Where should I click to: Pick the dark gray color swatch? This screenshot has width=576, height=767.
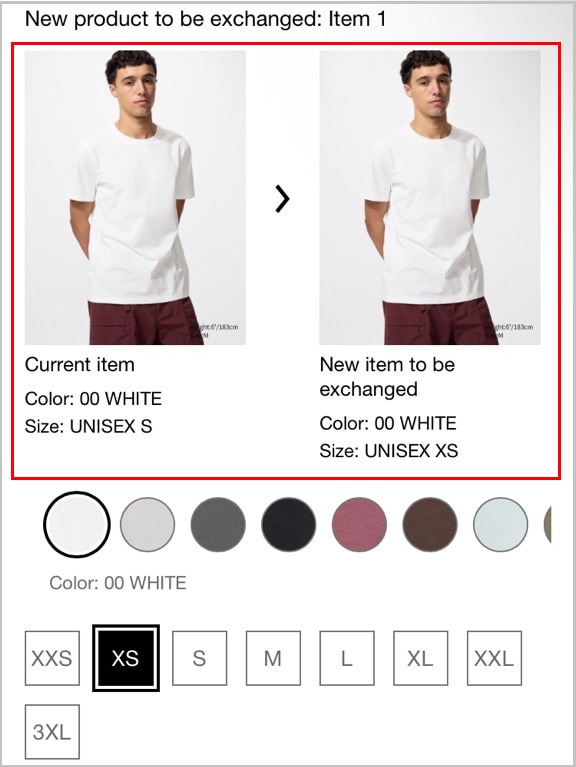click(x=218, y=524)
